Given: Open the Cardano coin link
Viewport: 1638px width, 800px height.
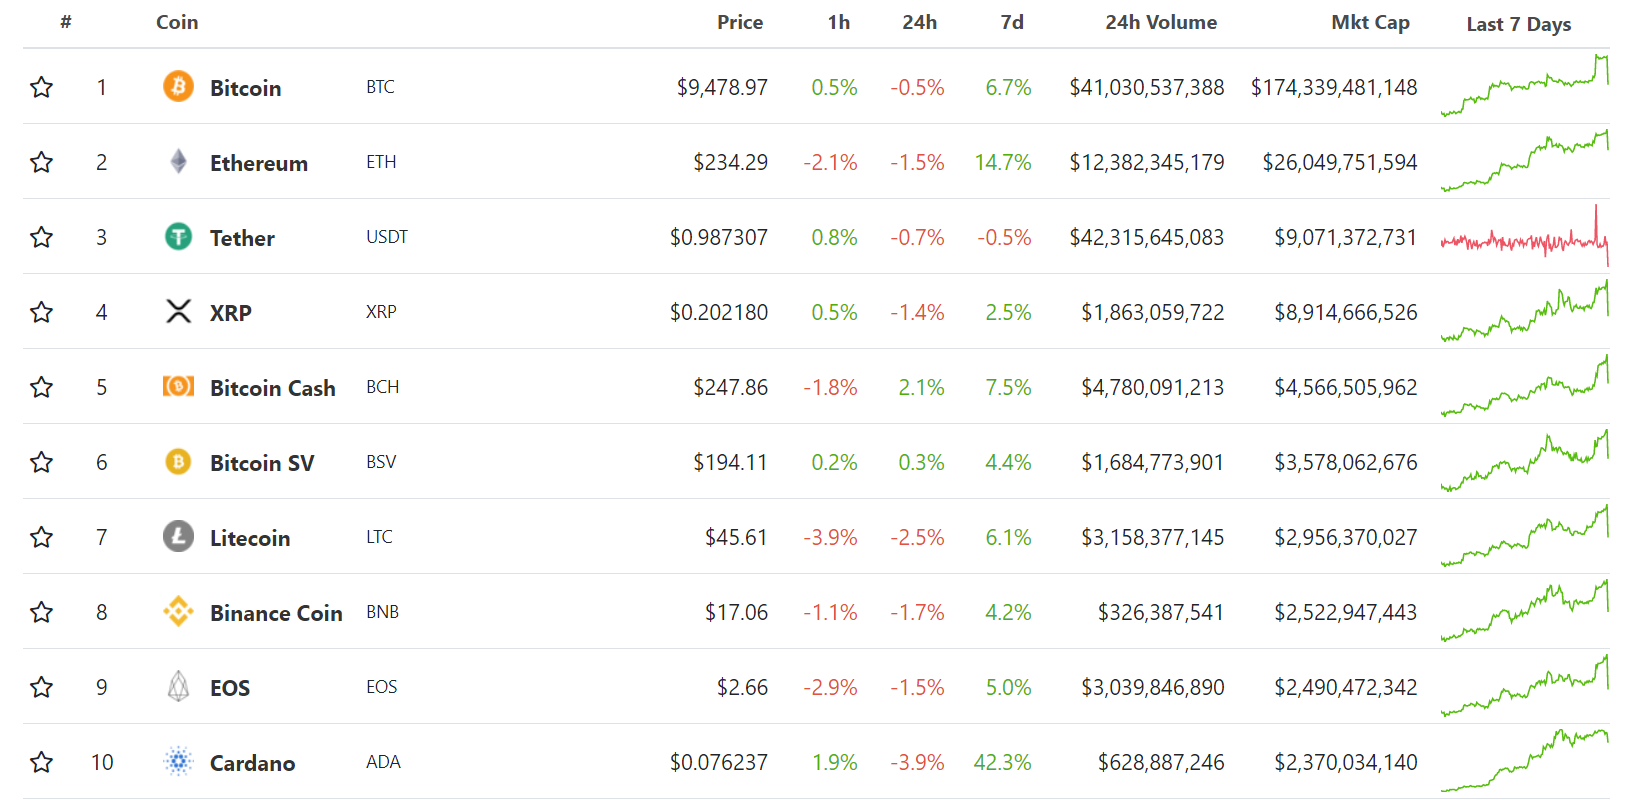Looking at the screenshot, I should pos(252,763).
